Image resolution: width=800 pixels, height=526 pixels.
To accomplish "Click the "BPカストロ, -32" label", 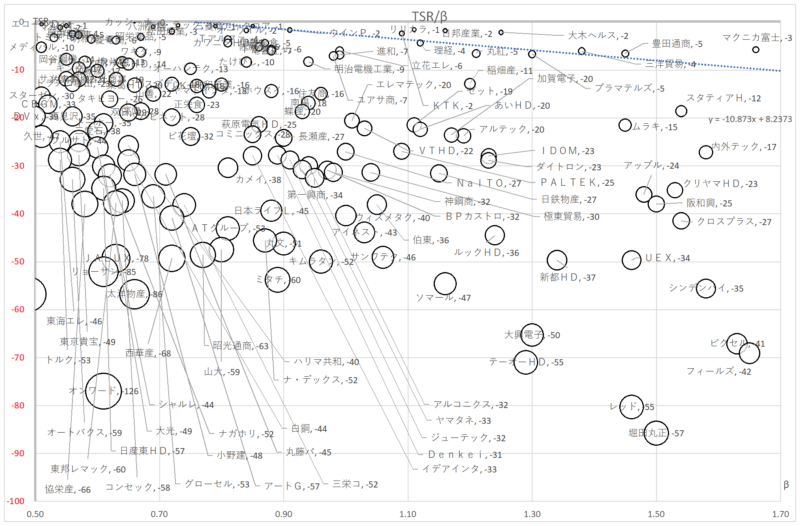I will click(483, 216).
